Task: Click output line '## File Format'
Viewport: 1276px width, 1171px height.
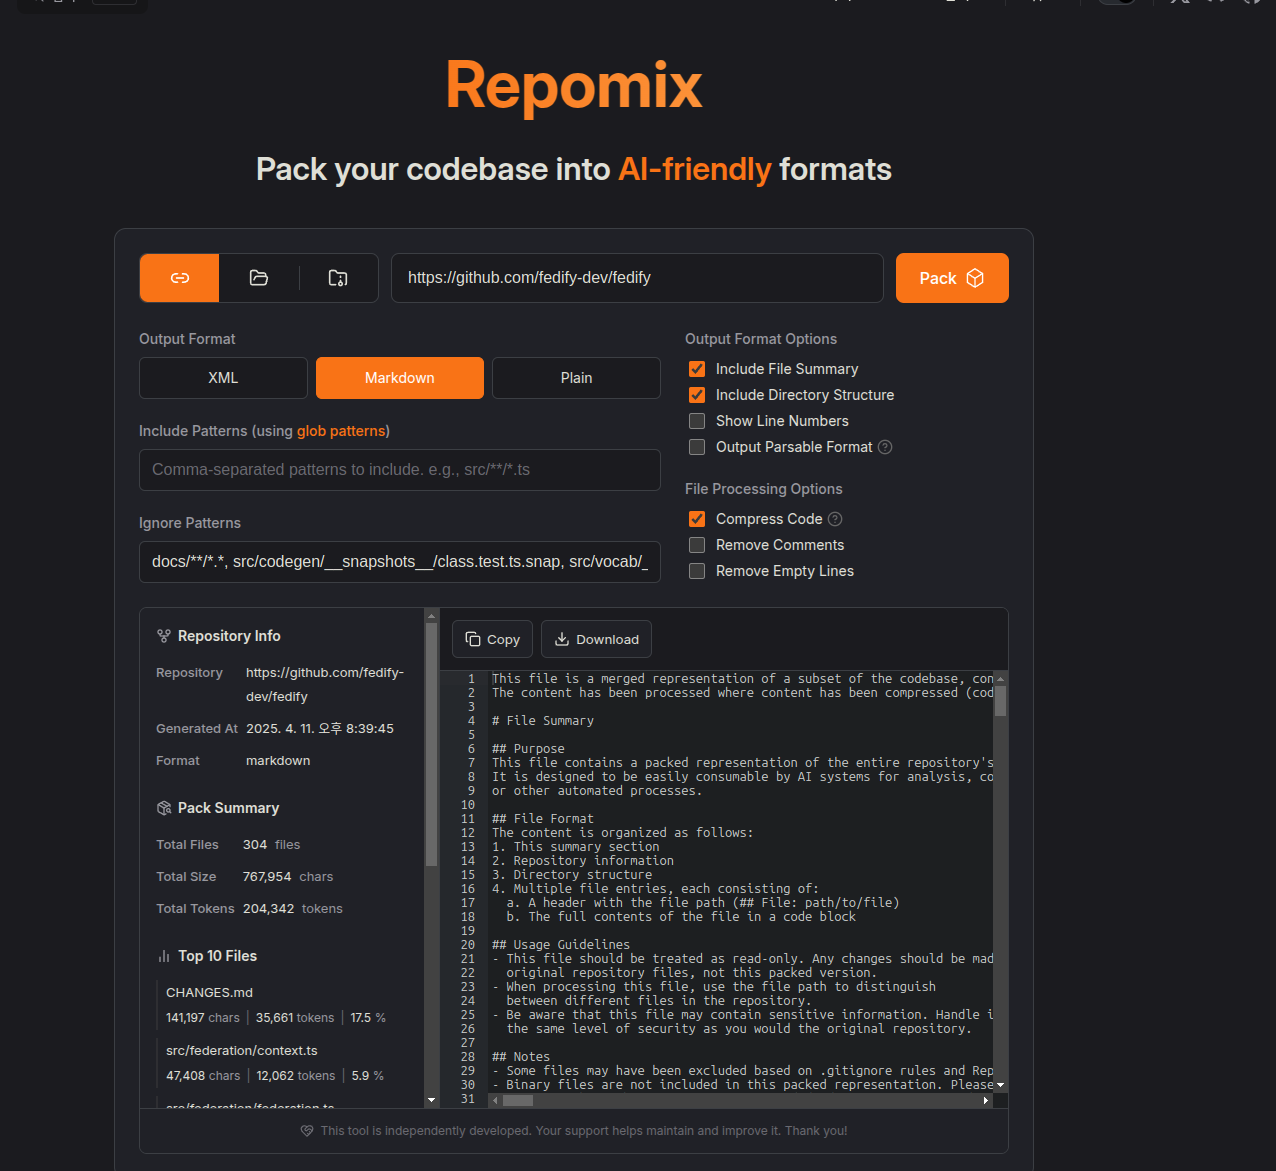Action: [543, 819]
